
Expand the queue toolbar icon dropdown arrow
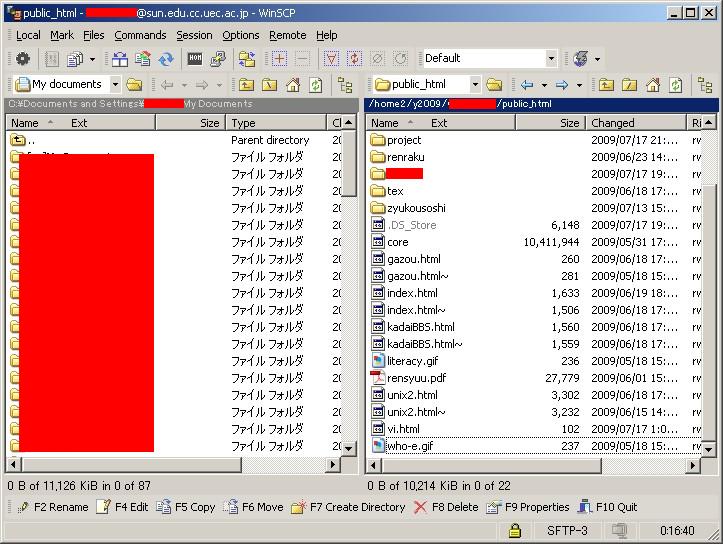pos(92,59)
